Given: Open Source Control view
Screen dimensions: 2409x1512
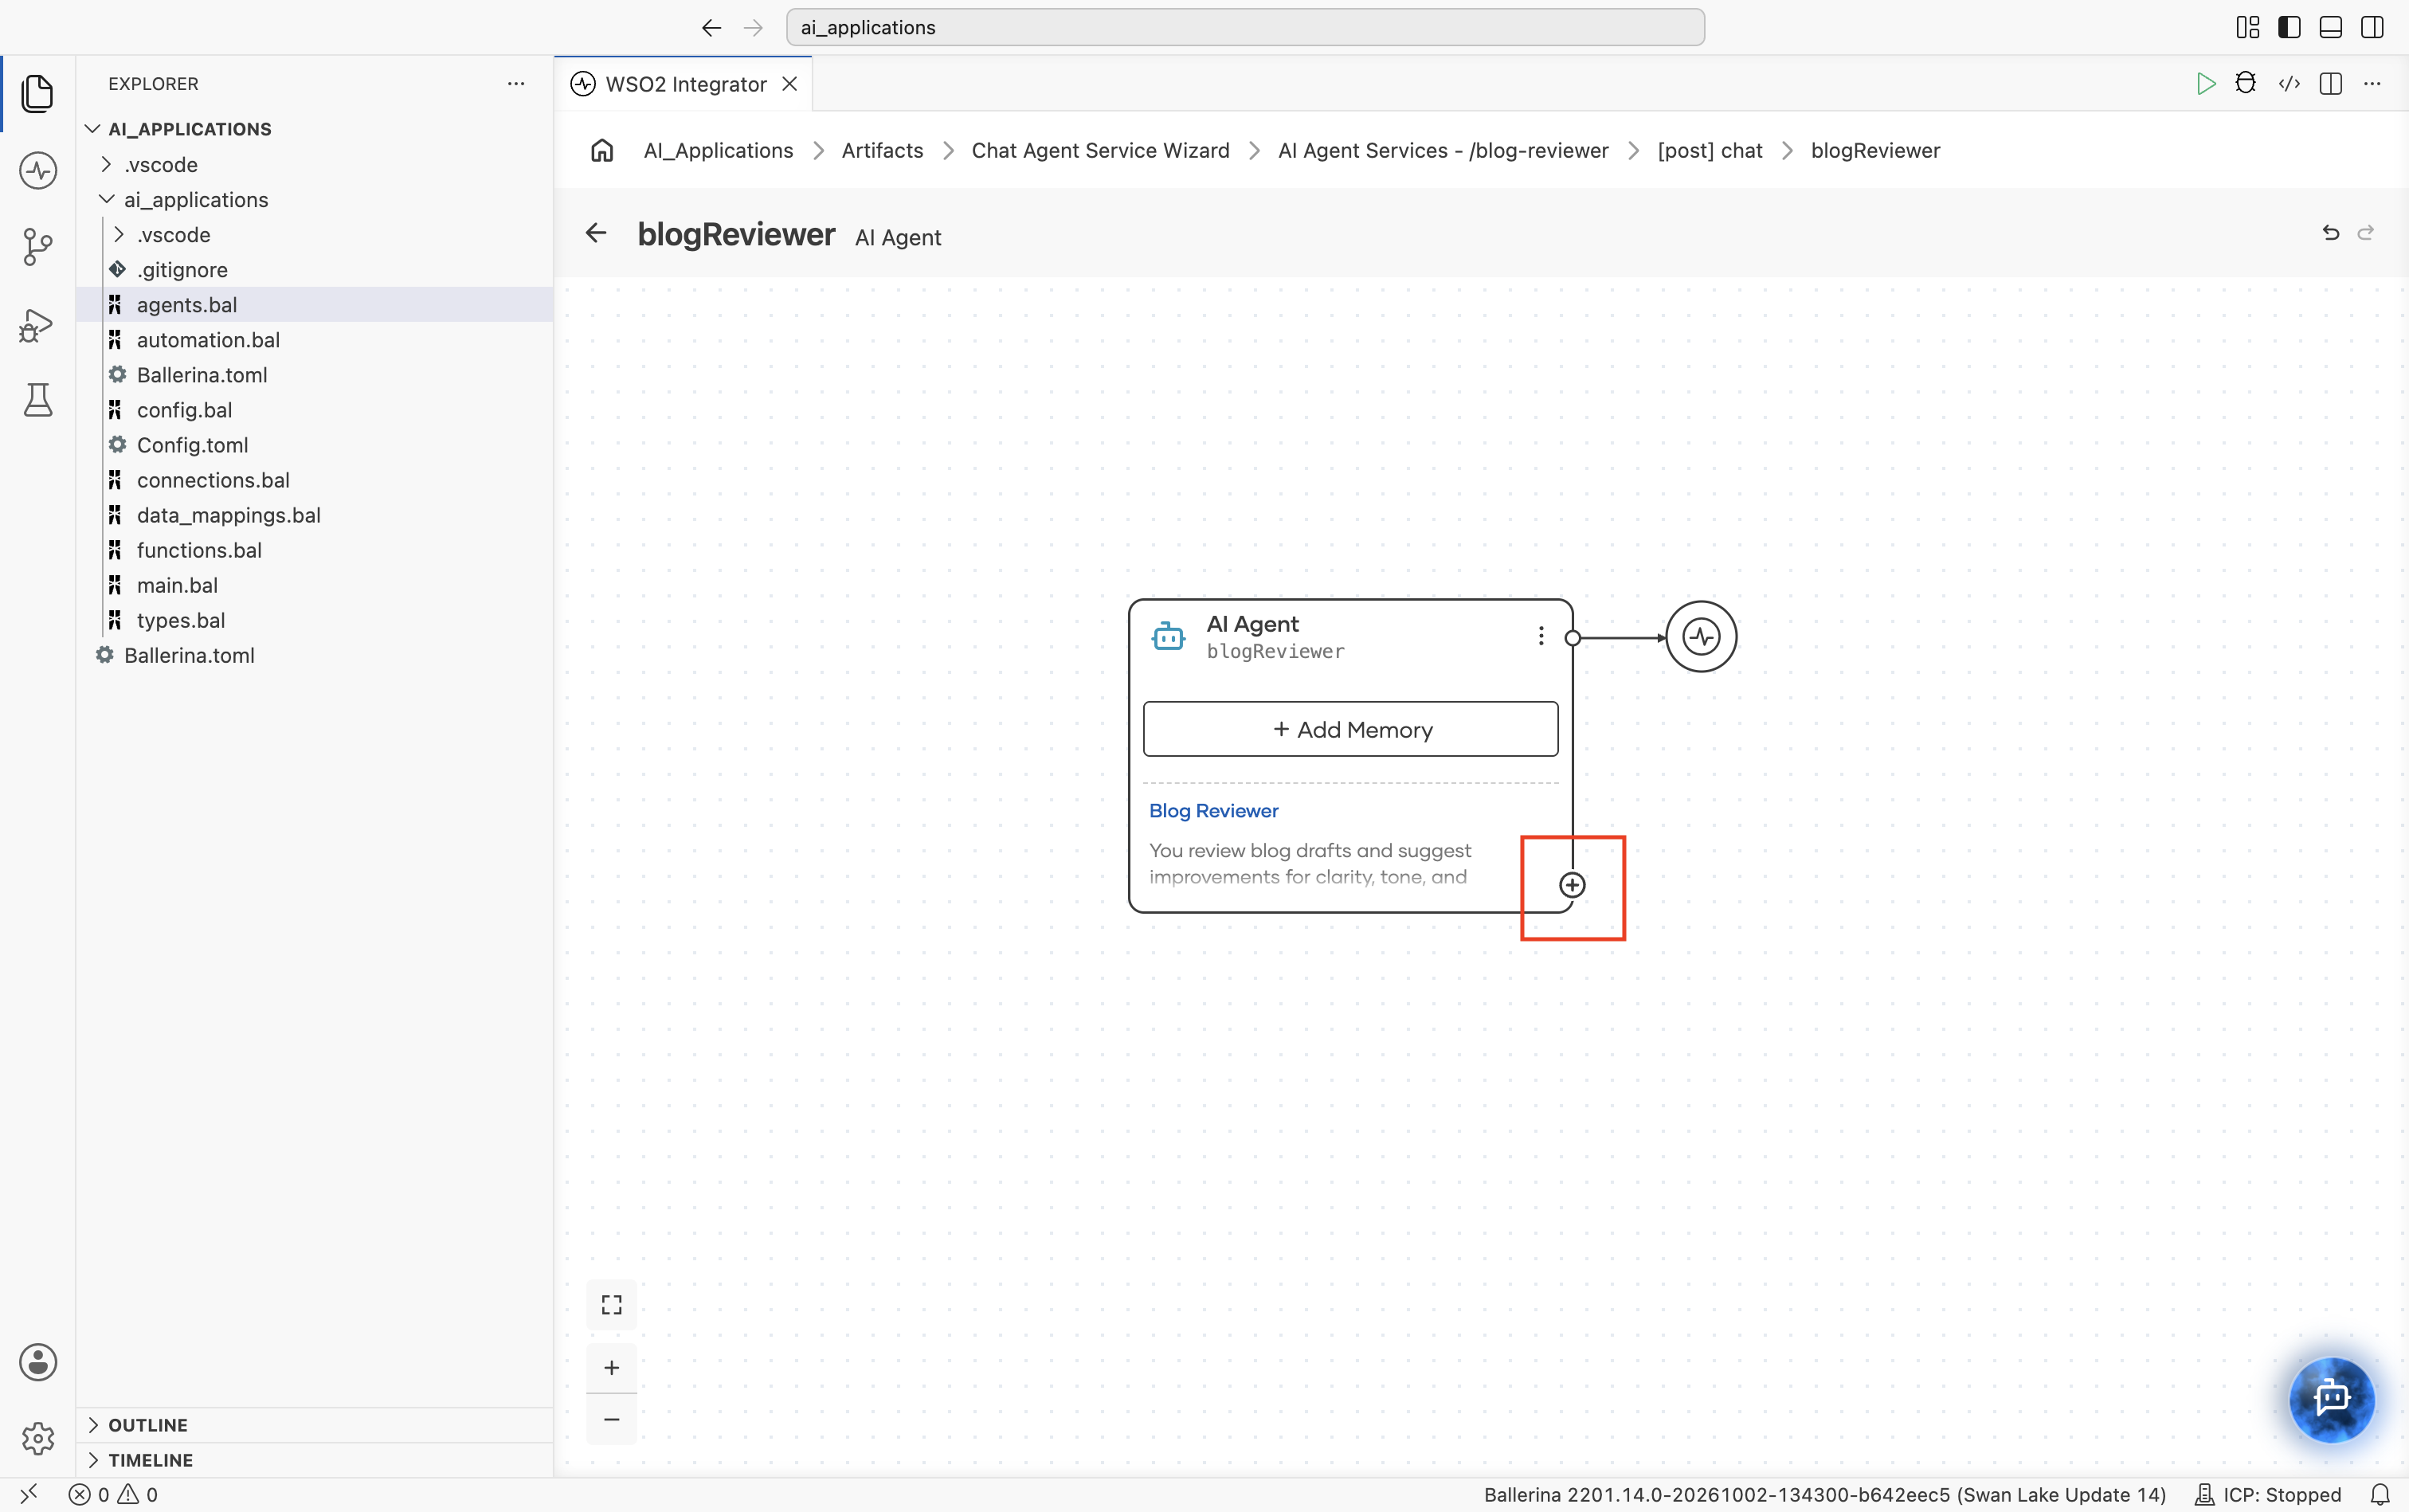Looking at the screenshot, I should click(x=37, y=247).
